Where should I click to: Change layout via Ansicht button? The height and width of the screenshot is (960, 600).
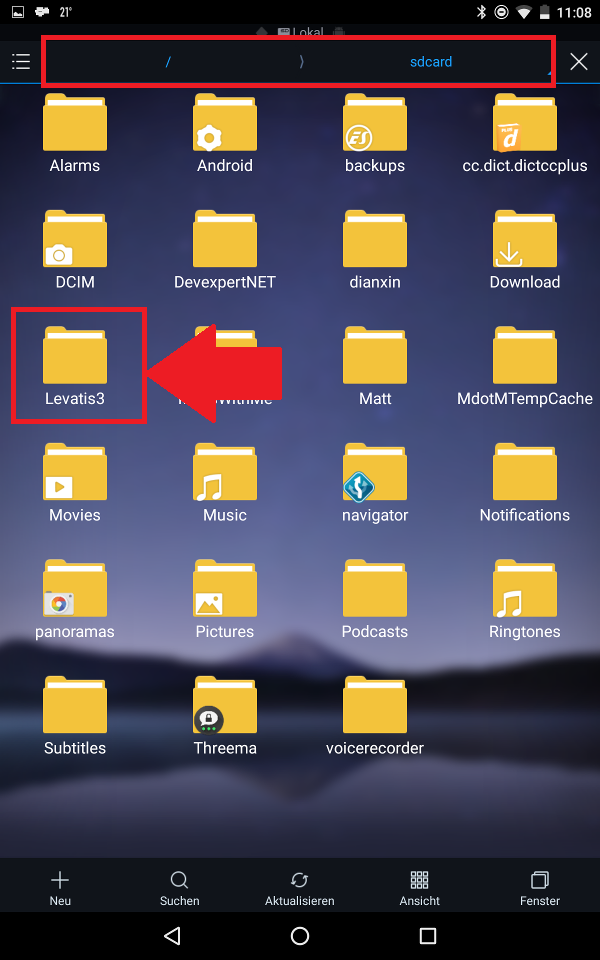click(419, 888)
